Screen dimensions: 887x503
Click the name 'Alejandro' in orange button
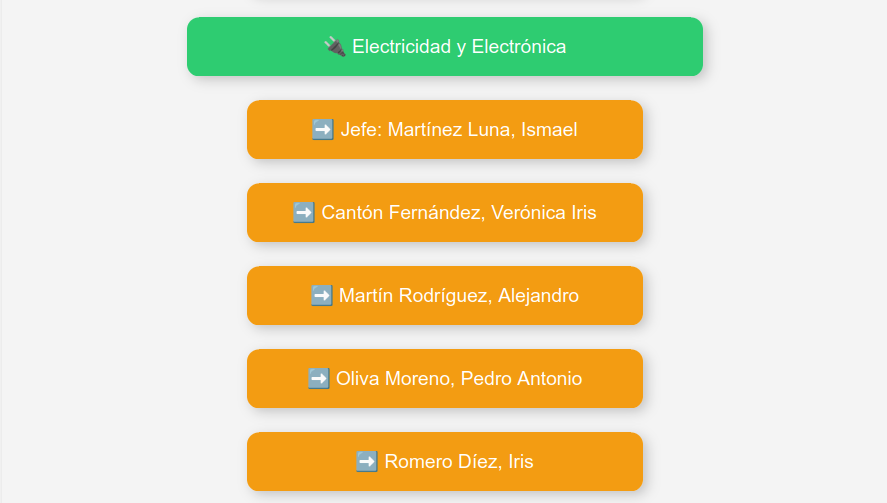(x=538, y=296)
